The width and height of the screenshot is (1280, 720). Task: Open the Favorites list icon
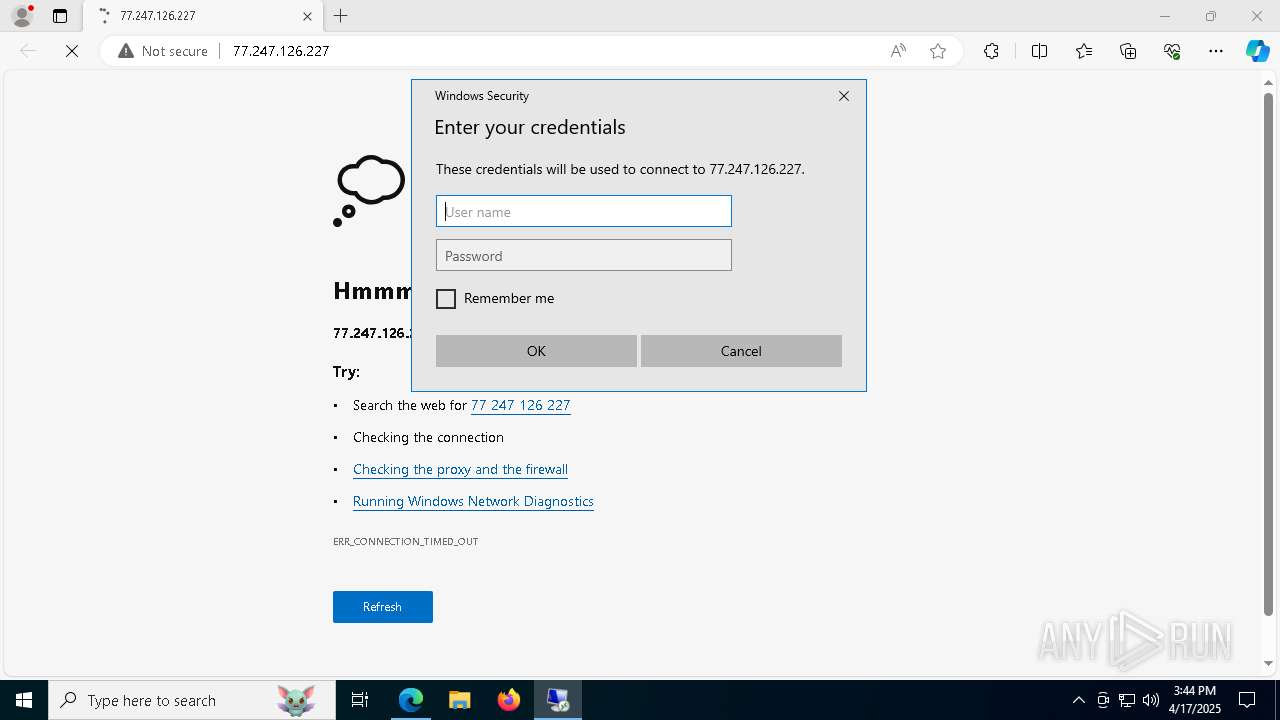(1084, 51)
